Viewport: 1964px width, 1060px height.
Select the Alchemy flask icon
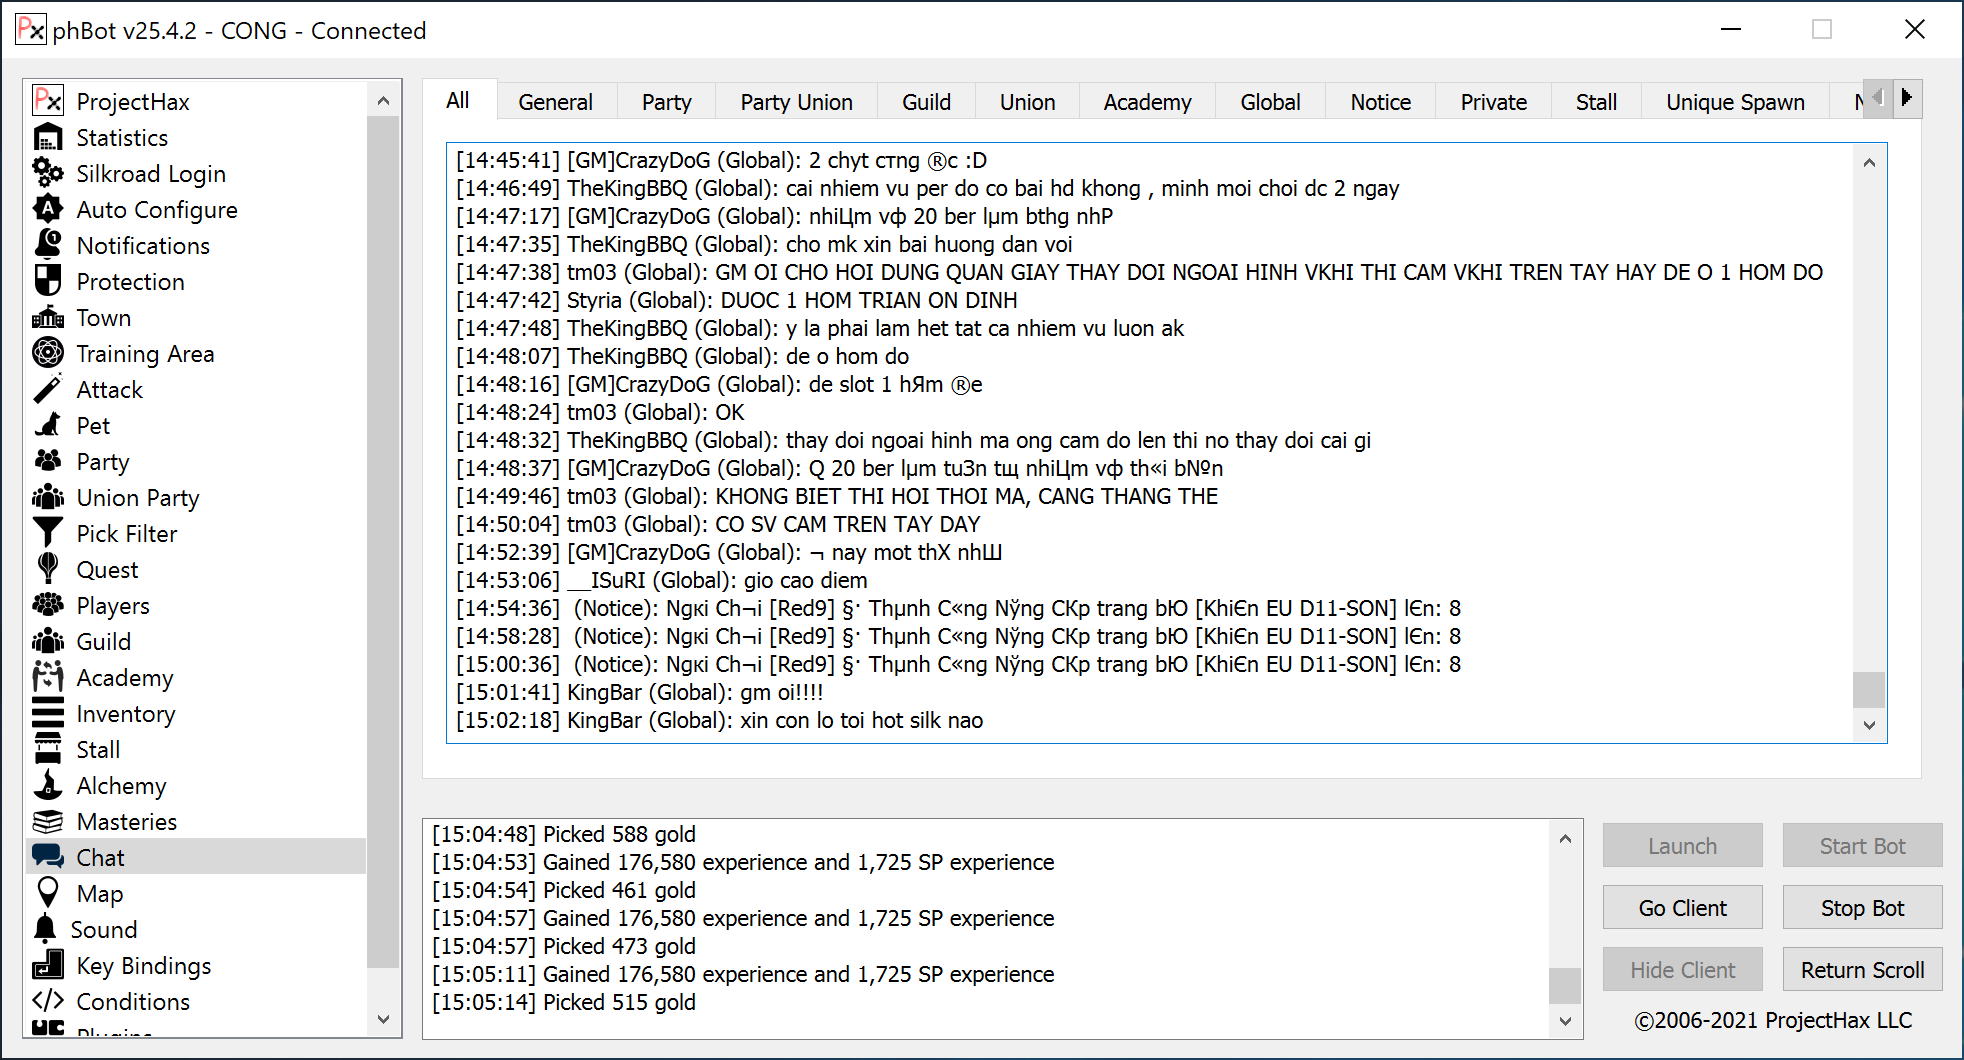pyautogui.click(x=48, y=785)
